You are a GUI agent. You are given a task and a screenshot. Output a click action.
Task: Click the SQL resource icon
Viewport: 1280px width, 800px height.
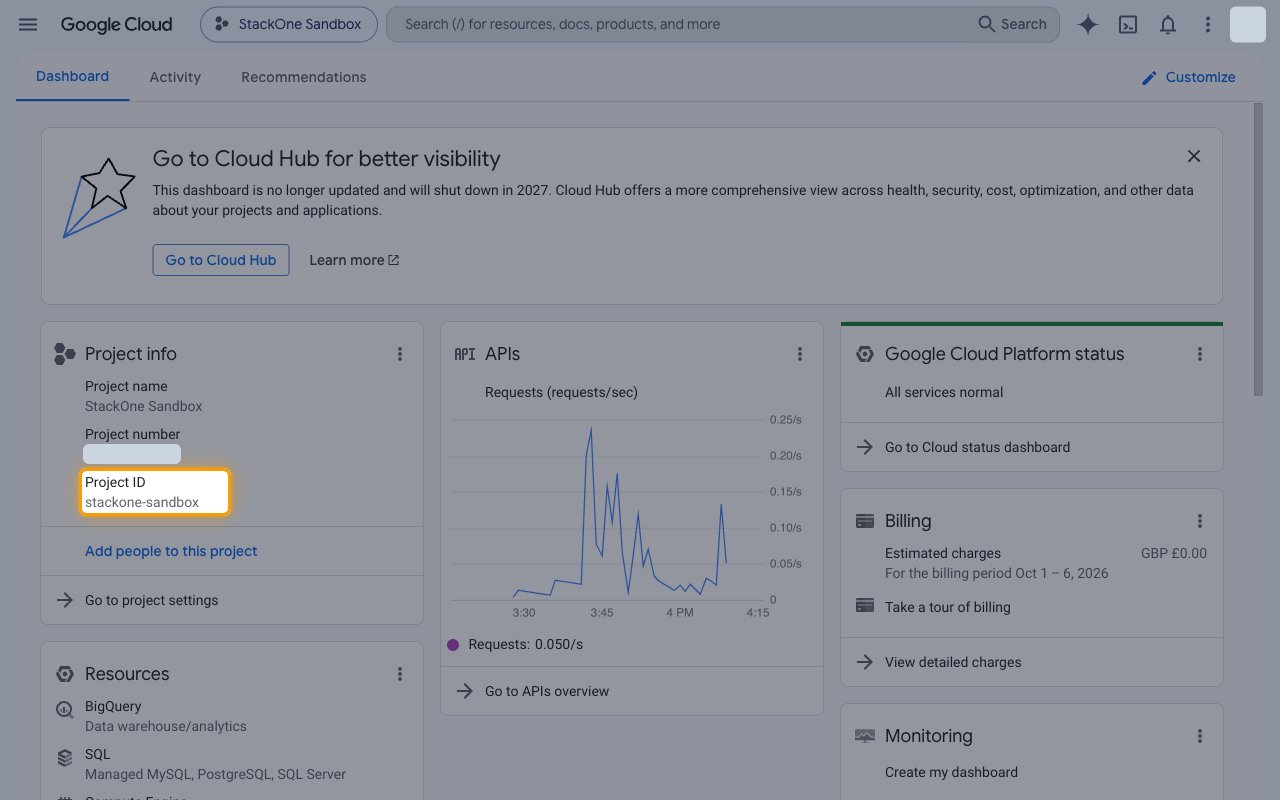[64, 758]
